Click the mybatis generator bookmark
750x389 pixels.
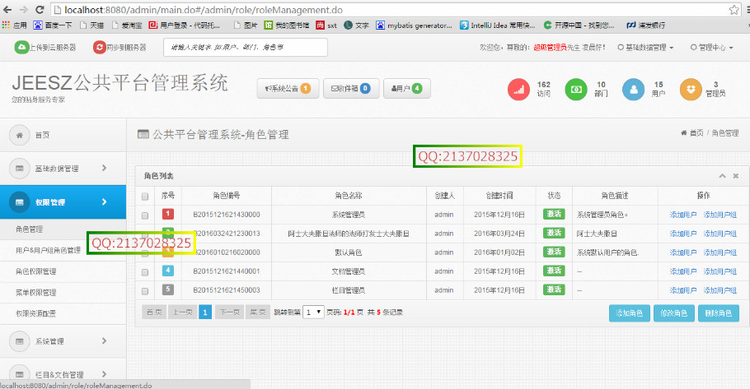point(414,25)
